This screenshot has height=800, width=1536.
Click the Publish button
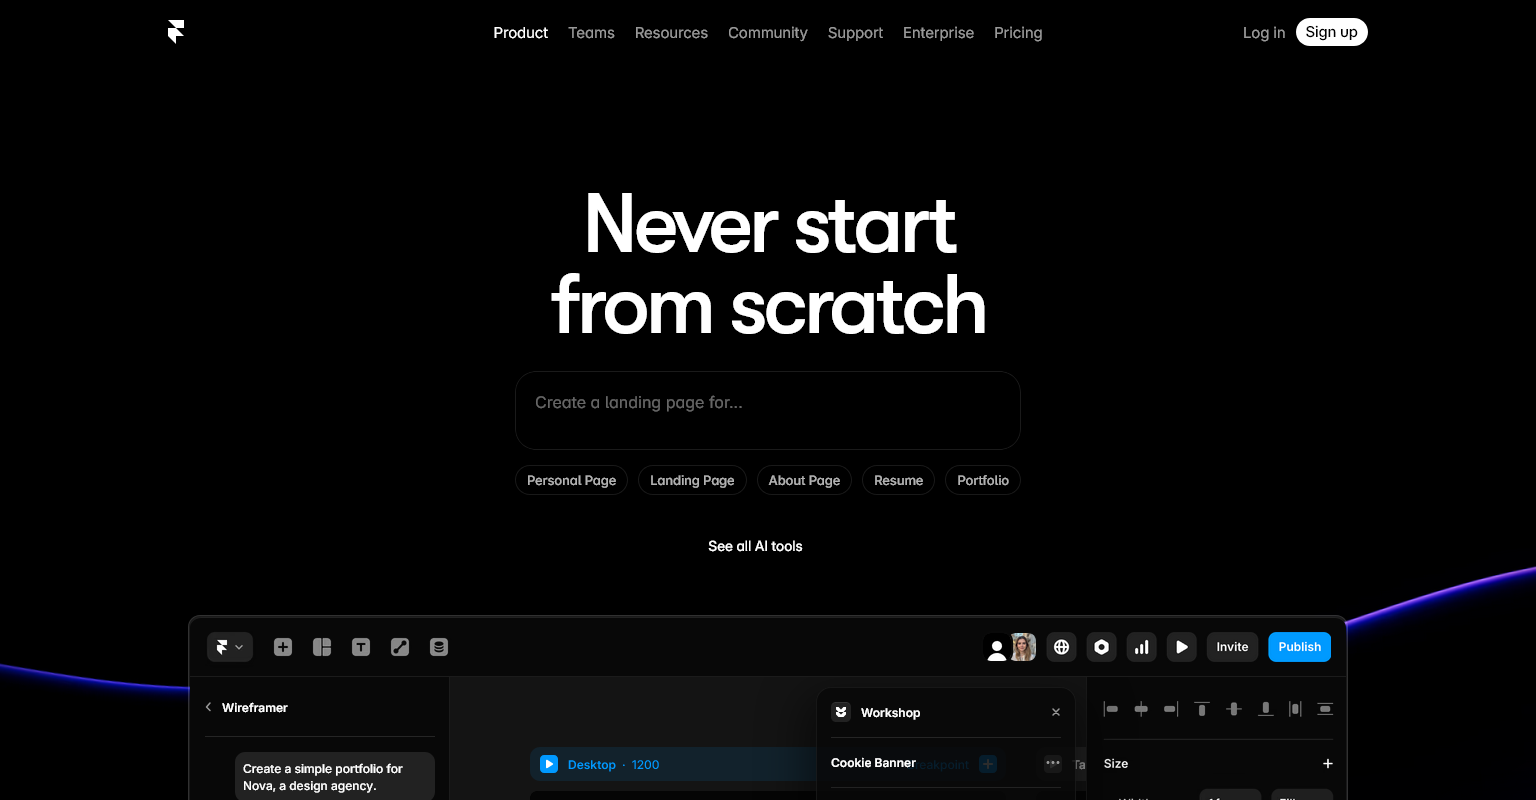point(1300,647)
